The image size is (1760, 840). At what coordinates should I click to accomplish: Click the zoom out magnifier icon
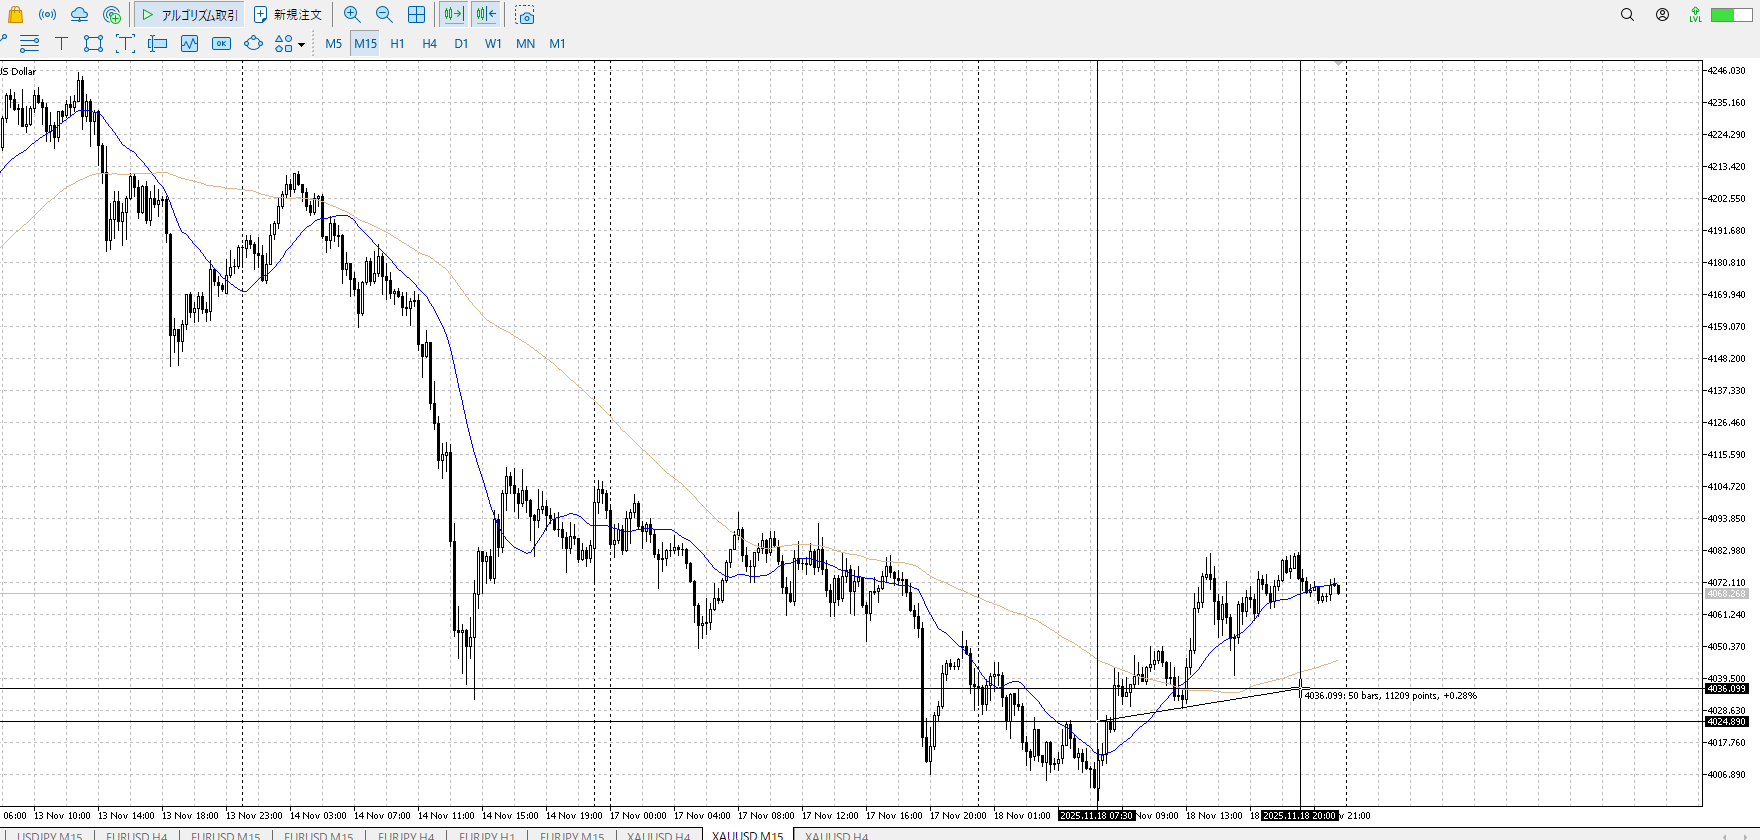click(x=384, y=14)
